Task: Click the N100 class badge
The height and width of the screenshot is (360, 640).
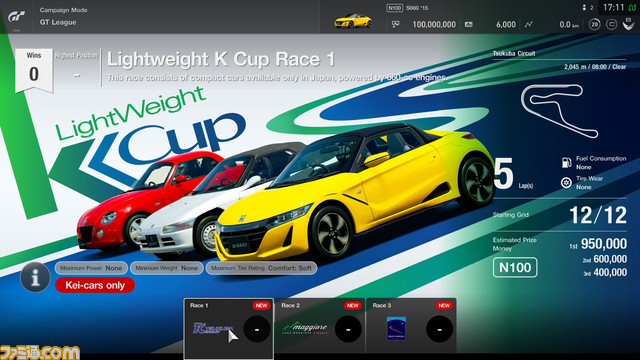Action: [x=515, y=268]
